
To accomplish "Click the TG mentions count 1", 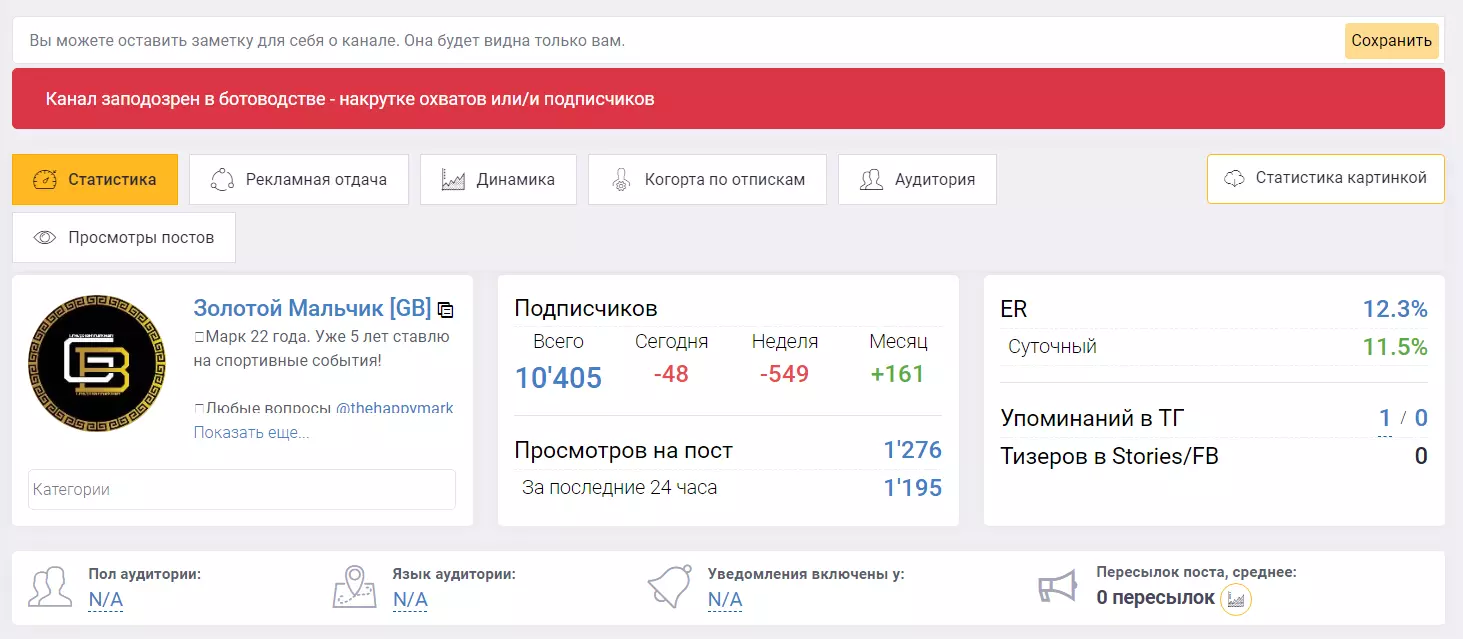I will pos(1385,418).
